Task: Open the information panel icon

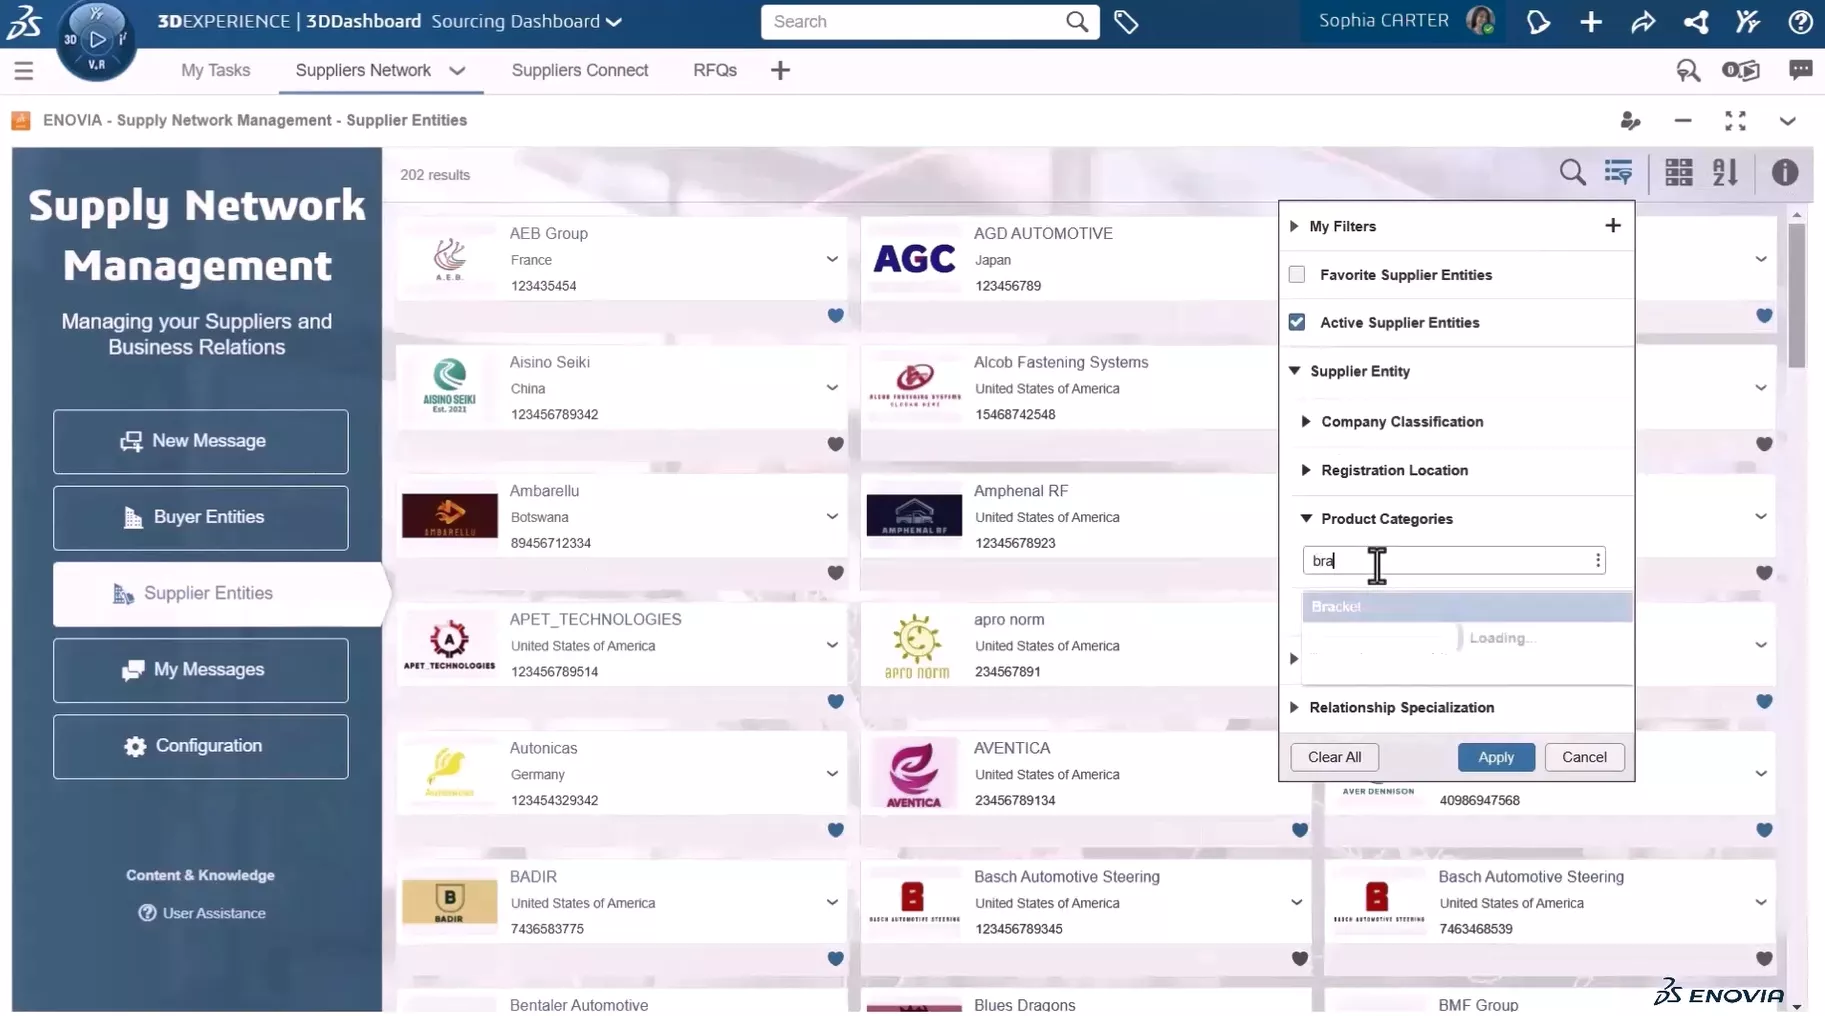Action: pos(1785,172)
